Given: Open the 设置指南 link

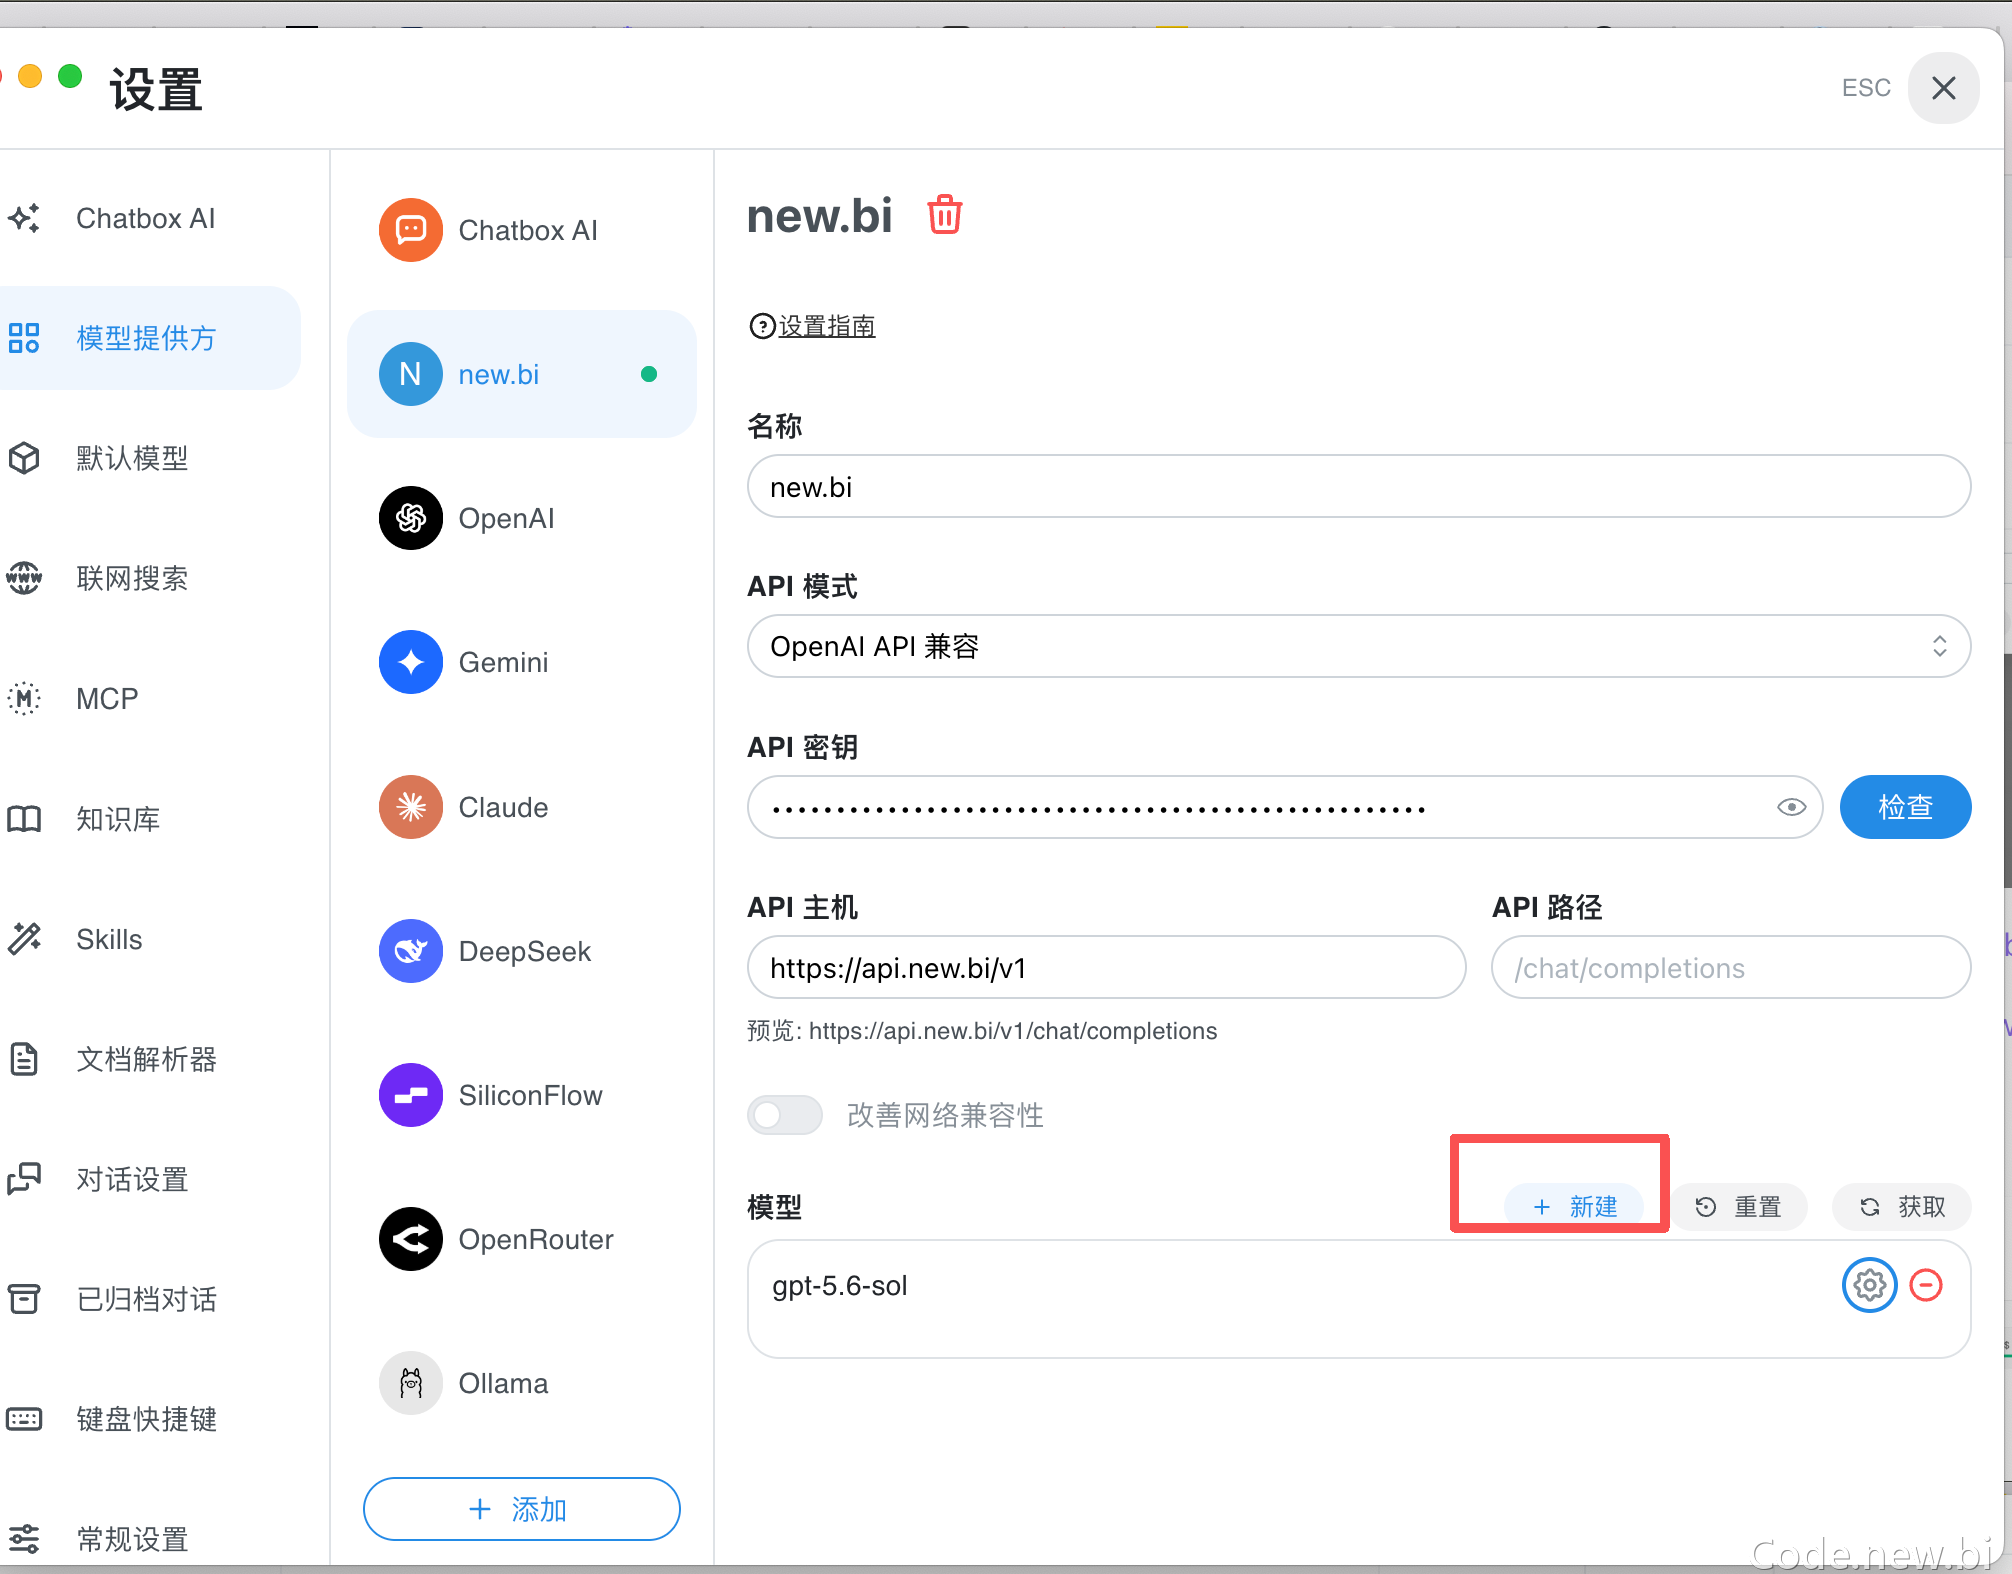Looking at the screenshot, I should tap(827, 326).
